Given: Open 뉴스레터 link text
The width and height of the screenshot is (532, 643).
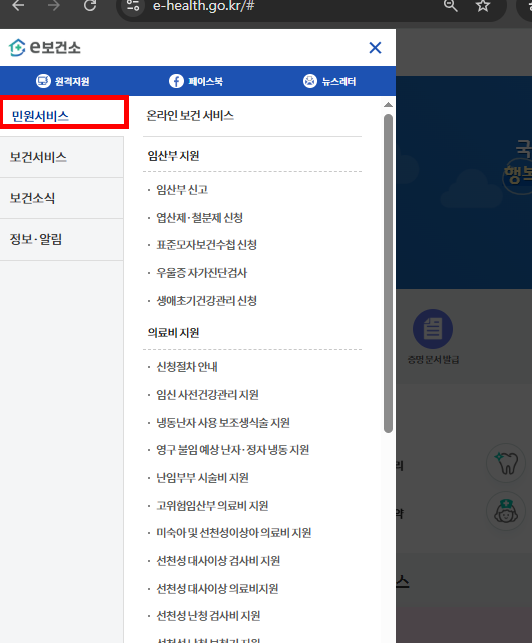Looking at the screenshot, I should [339, 81].
